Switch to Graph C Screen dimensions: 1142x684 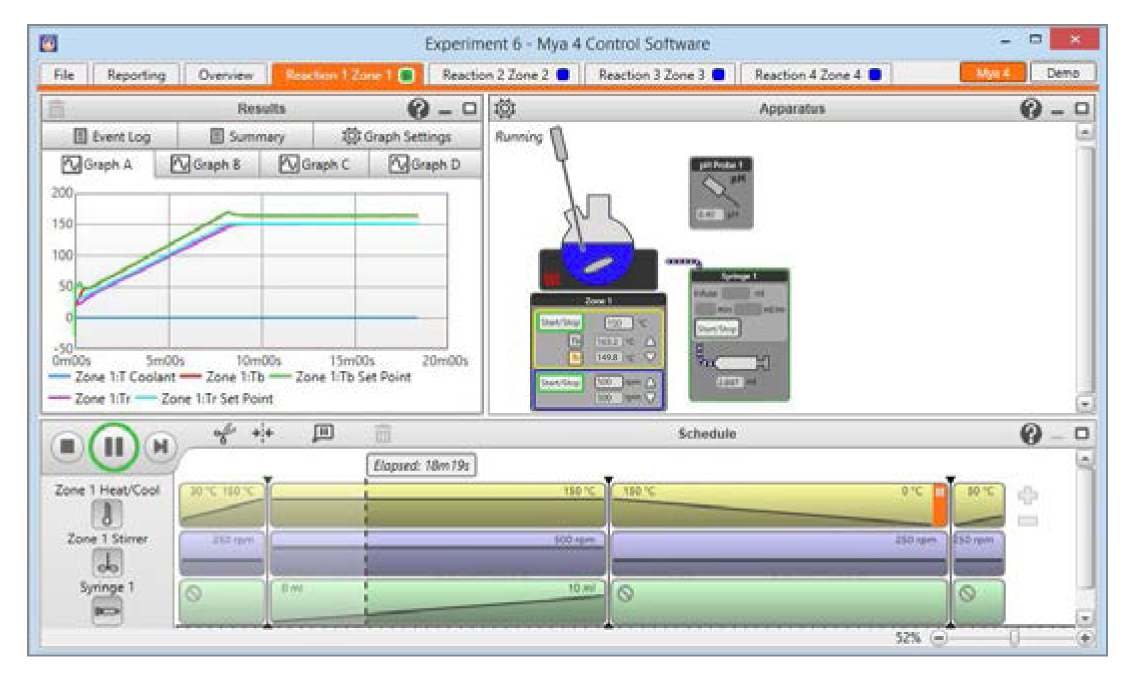pyautogui.click(x=315, y=165)
